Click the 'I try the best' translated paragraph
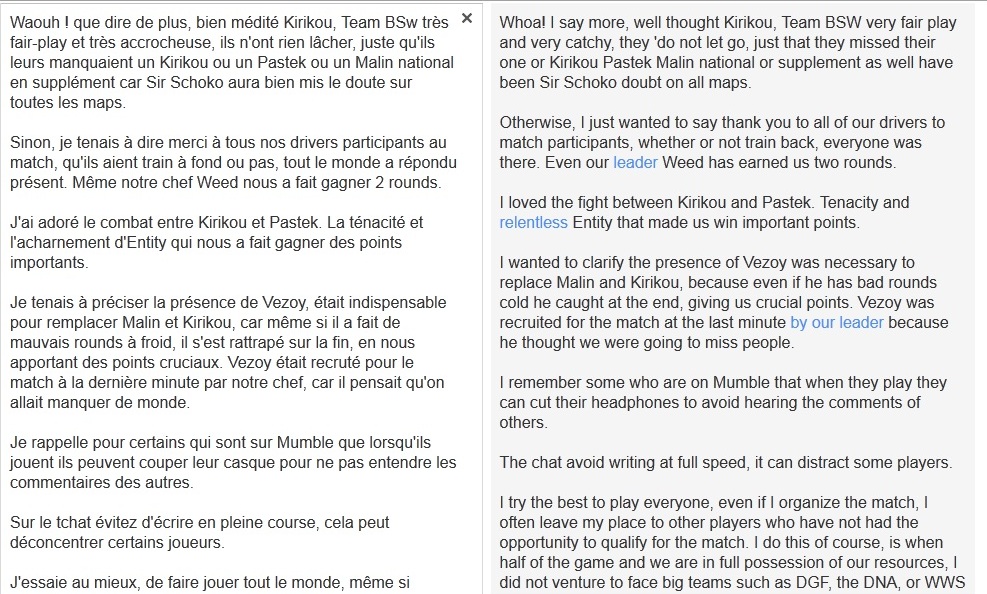 pos(733,542)
